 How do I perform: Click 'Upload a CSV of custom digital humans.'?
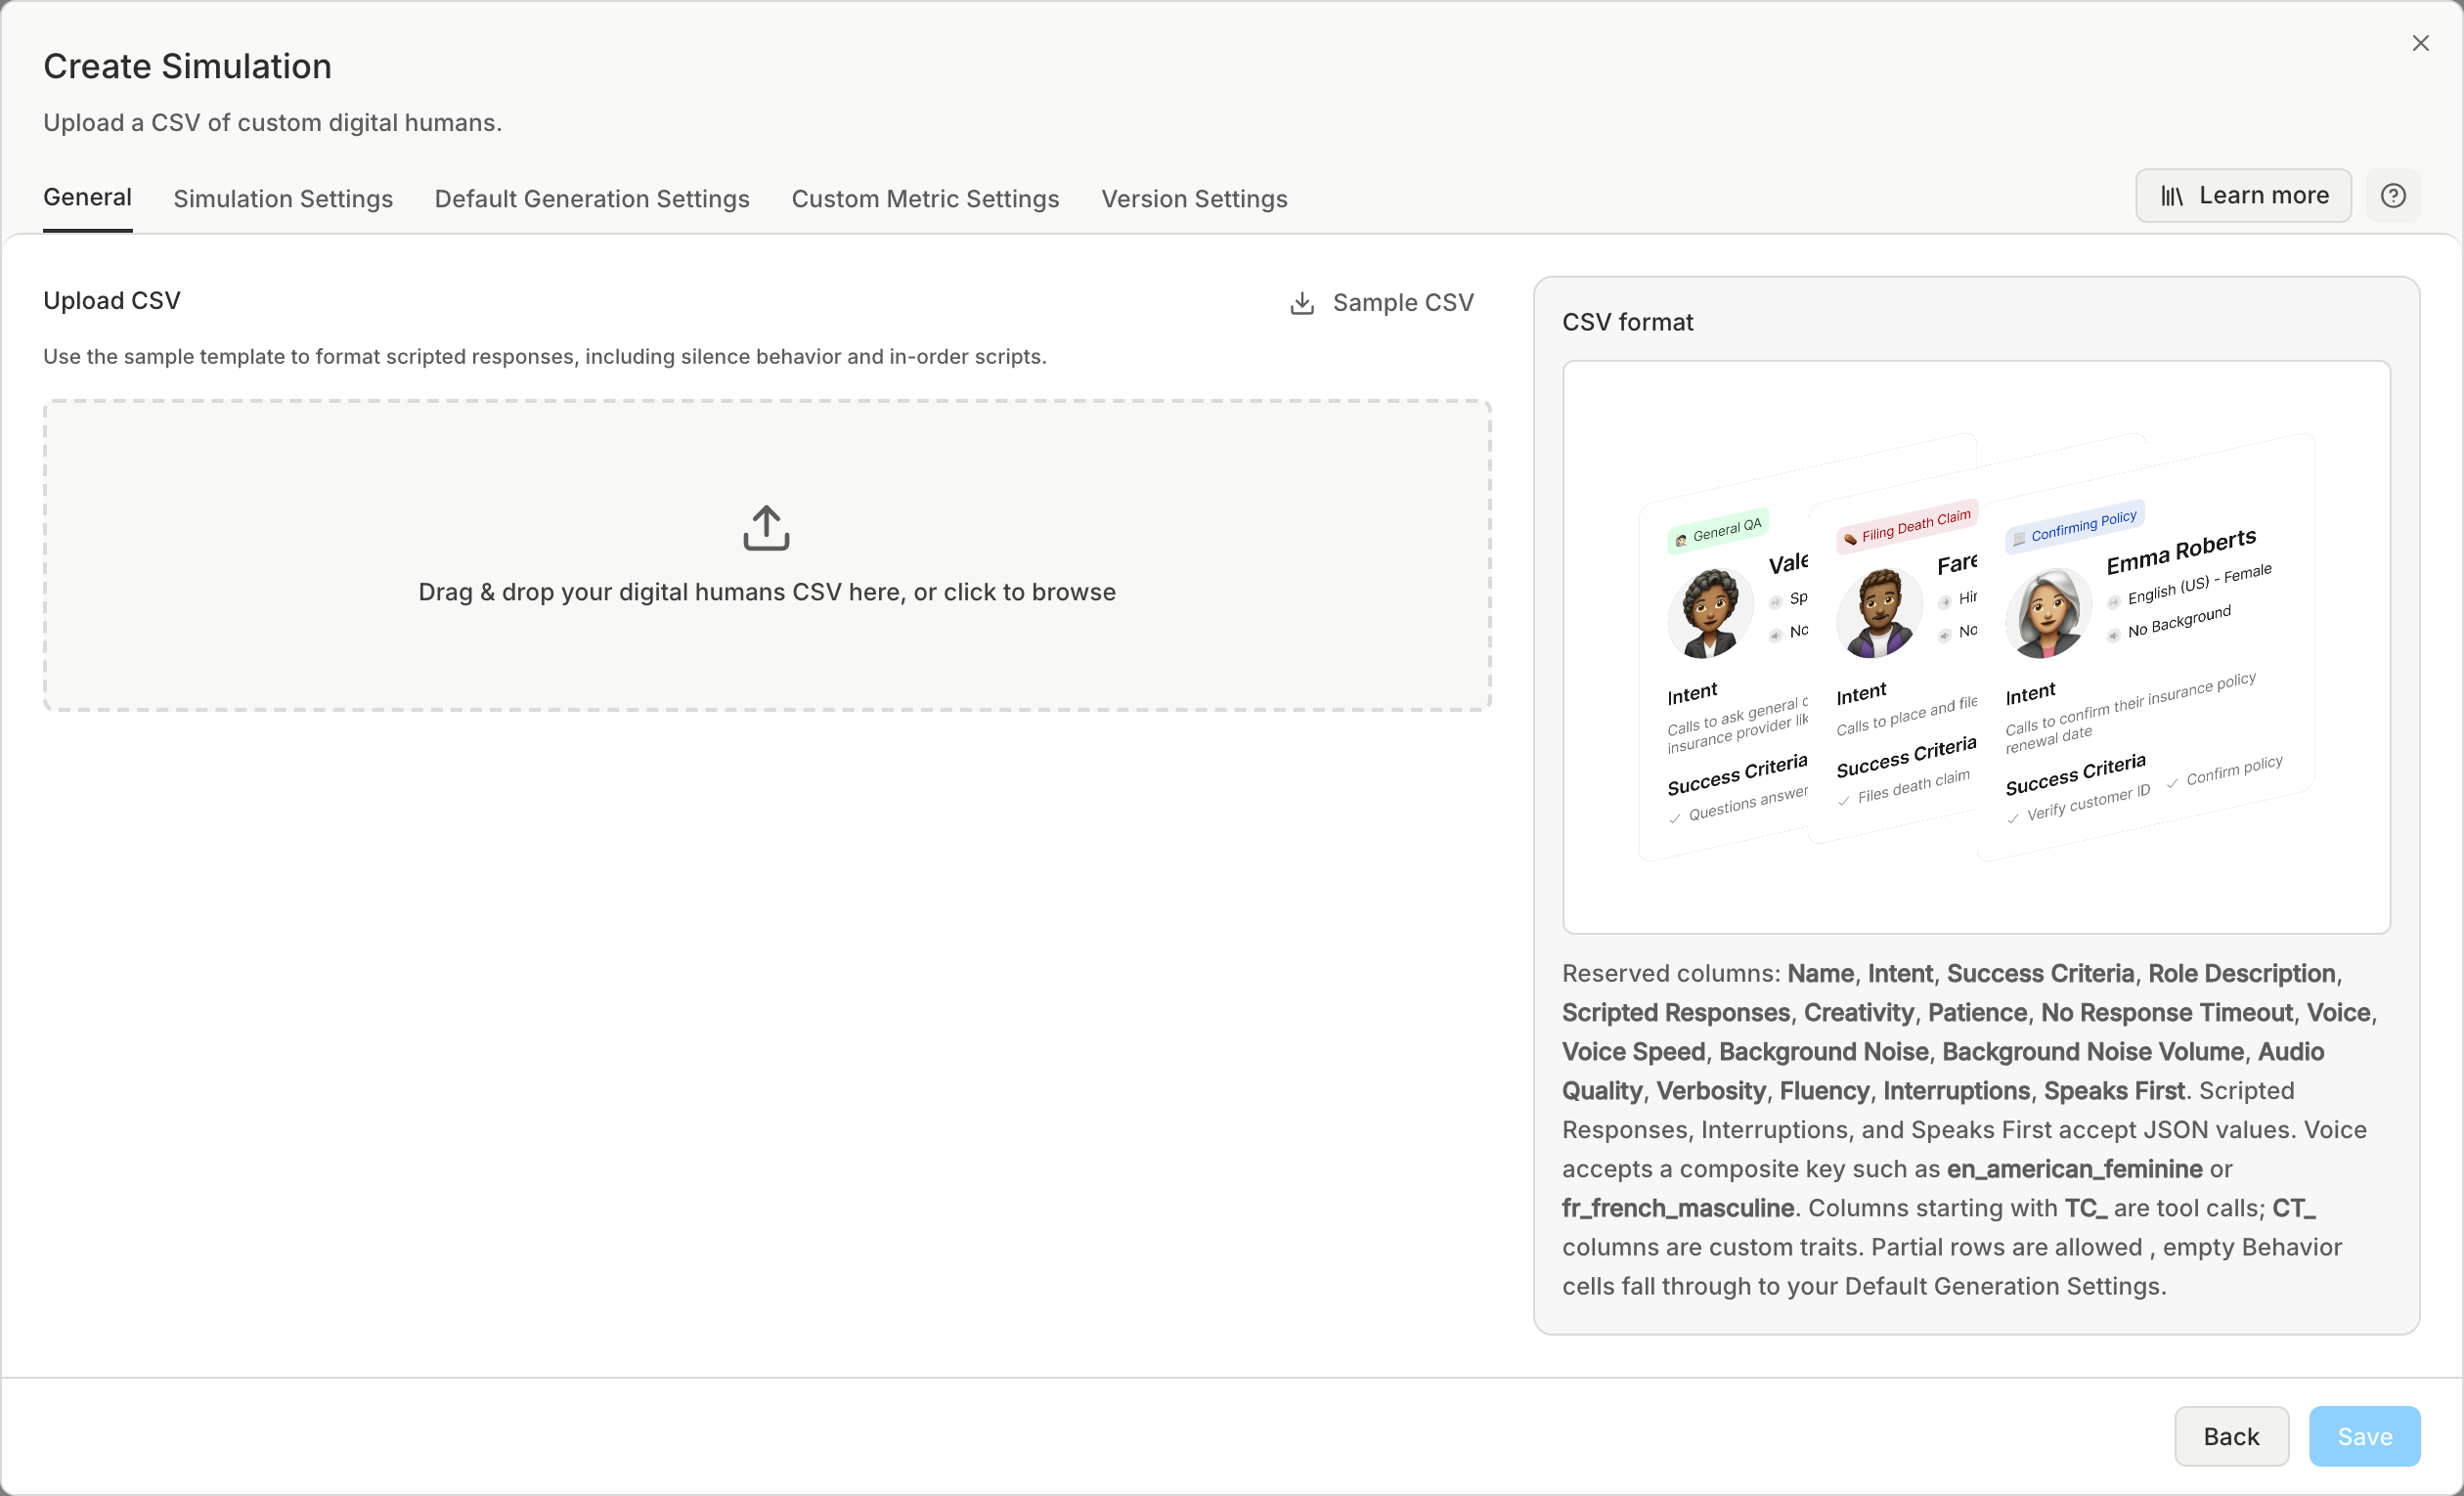coord(272,122)
